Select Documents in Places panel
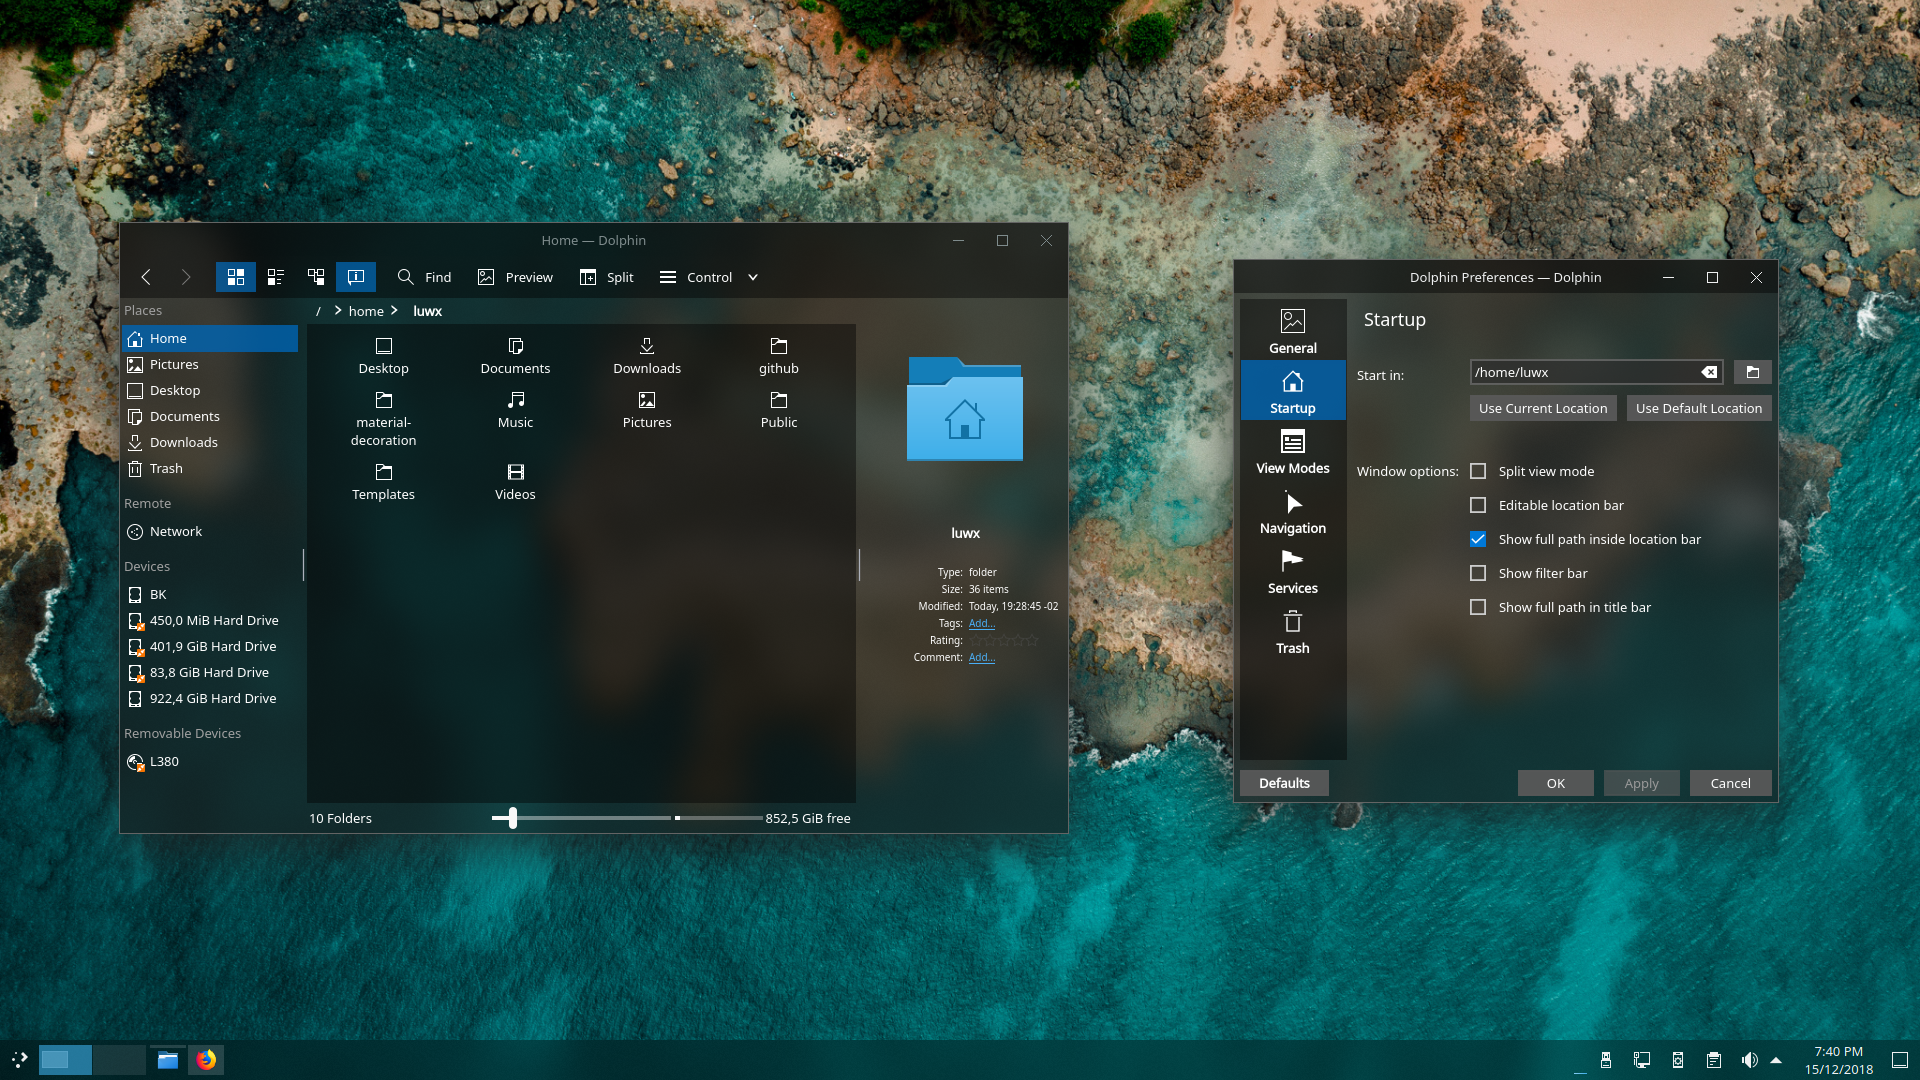The height and width of the screenshot is (1080, 1920). coord(210,416)
